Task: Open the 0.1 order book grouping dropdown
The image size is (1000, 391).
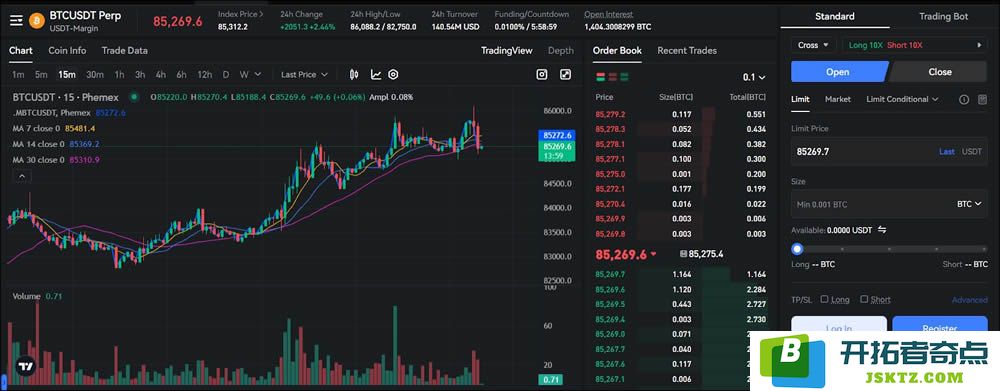Action: coord(754,77)
